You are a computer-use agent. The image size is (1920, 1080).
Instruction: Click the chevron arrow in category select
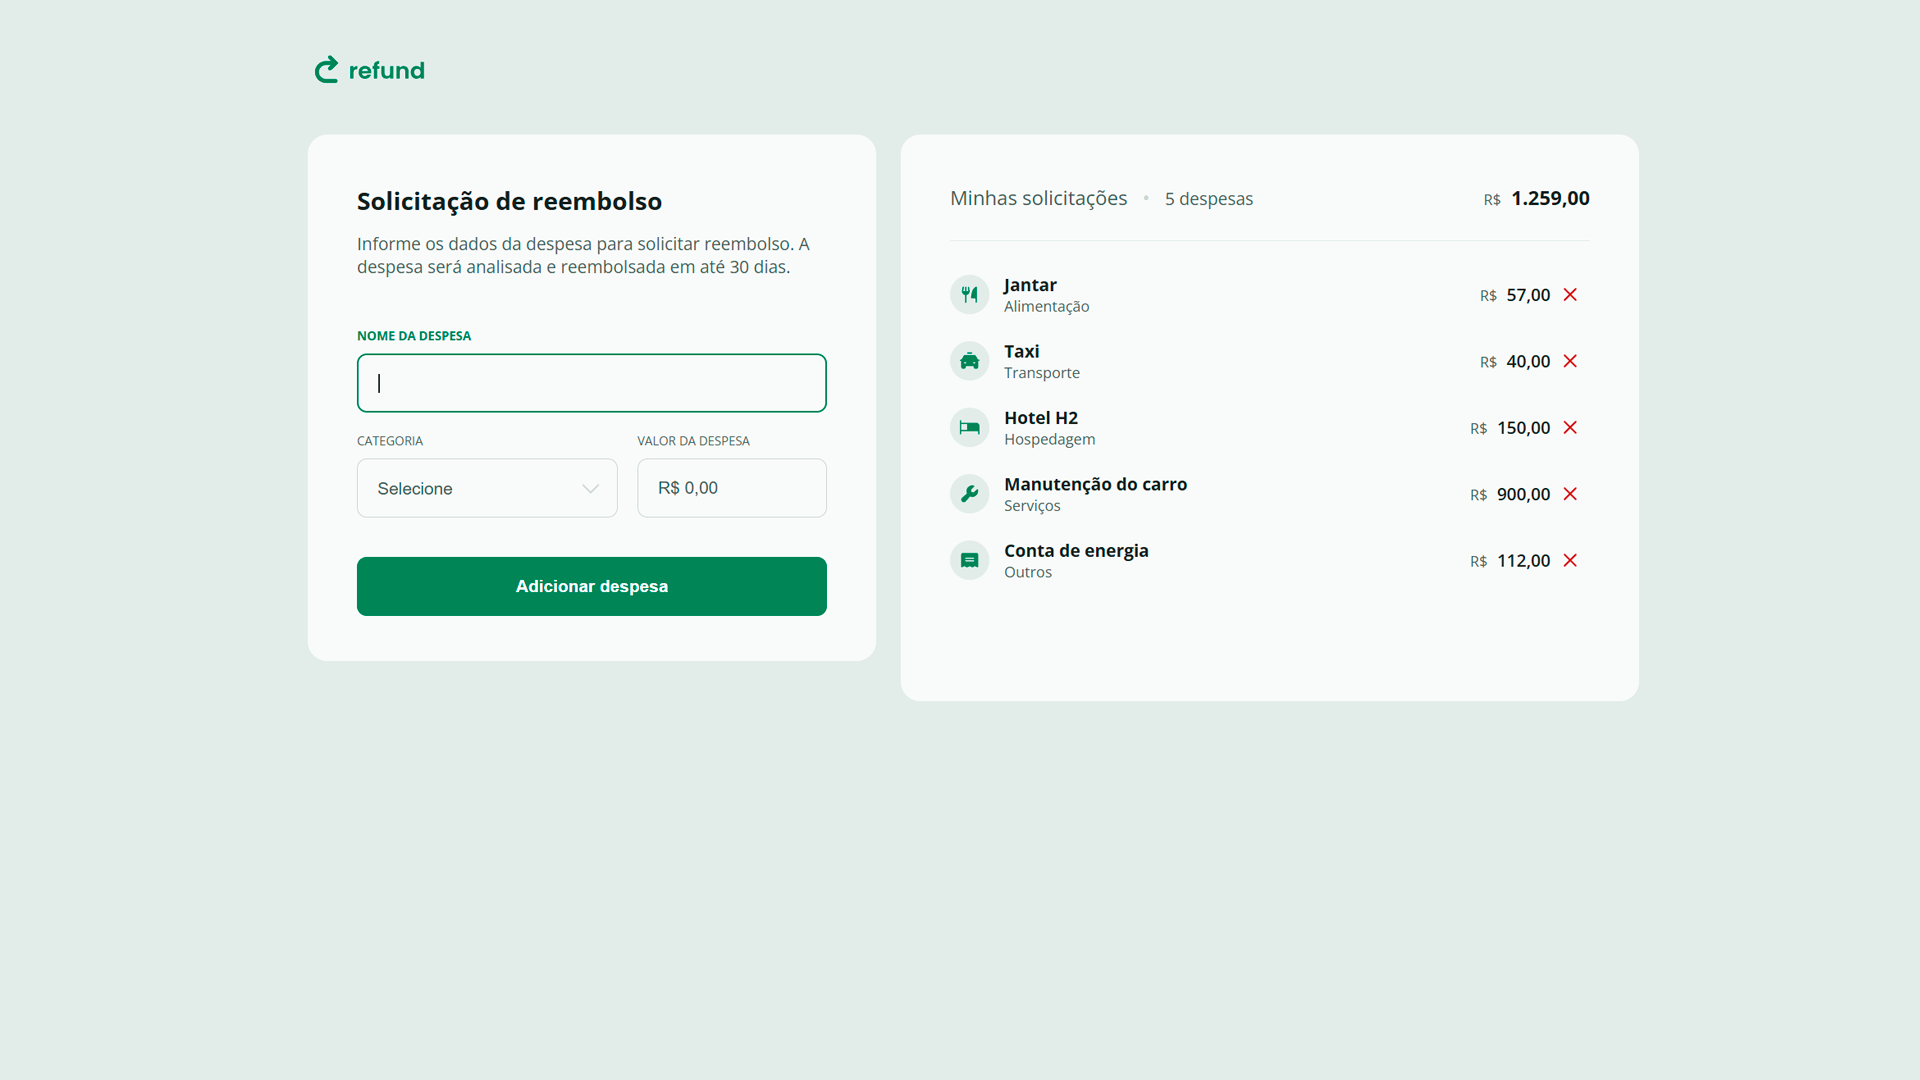tap(590, 489)
